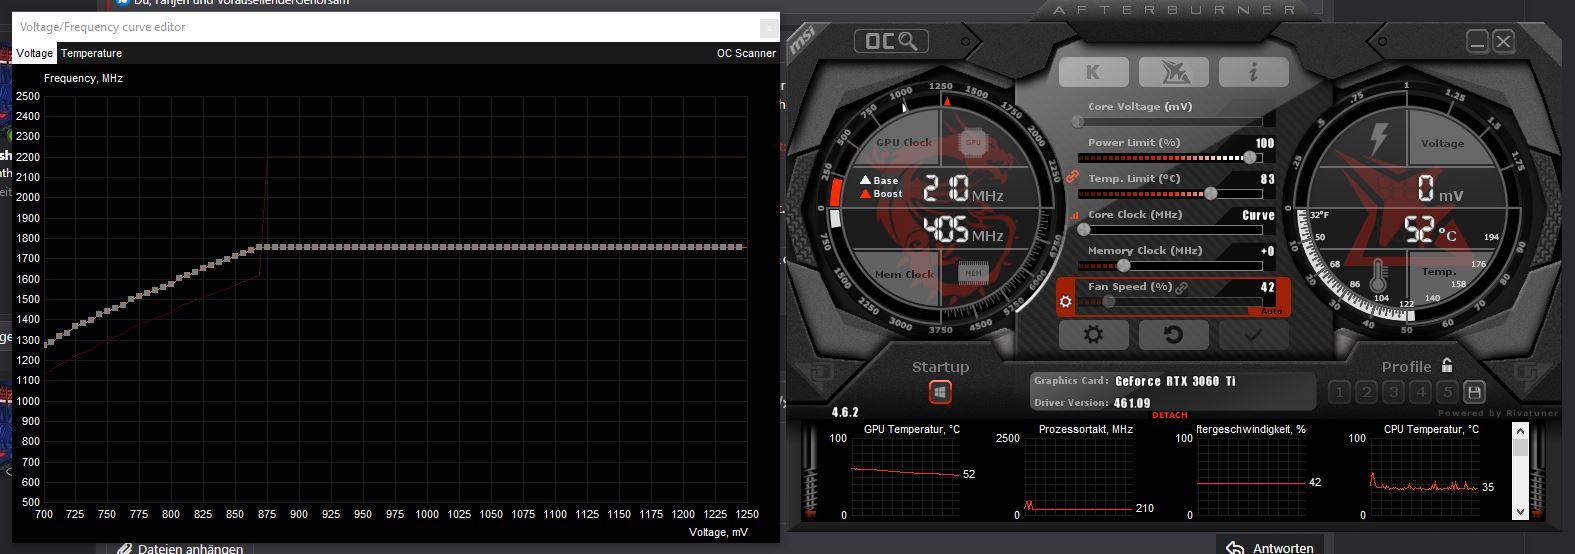
Task: Click the Temp. Limit slider handle
Action: click(1211, 194)
